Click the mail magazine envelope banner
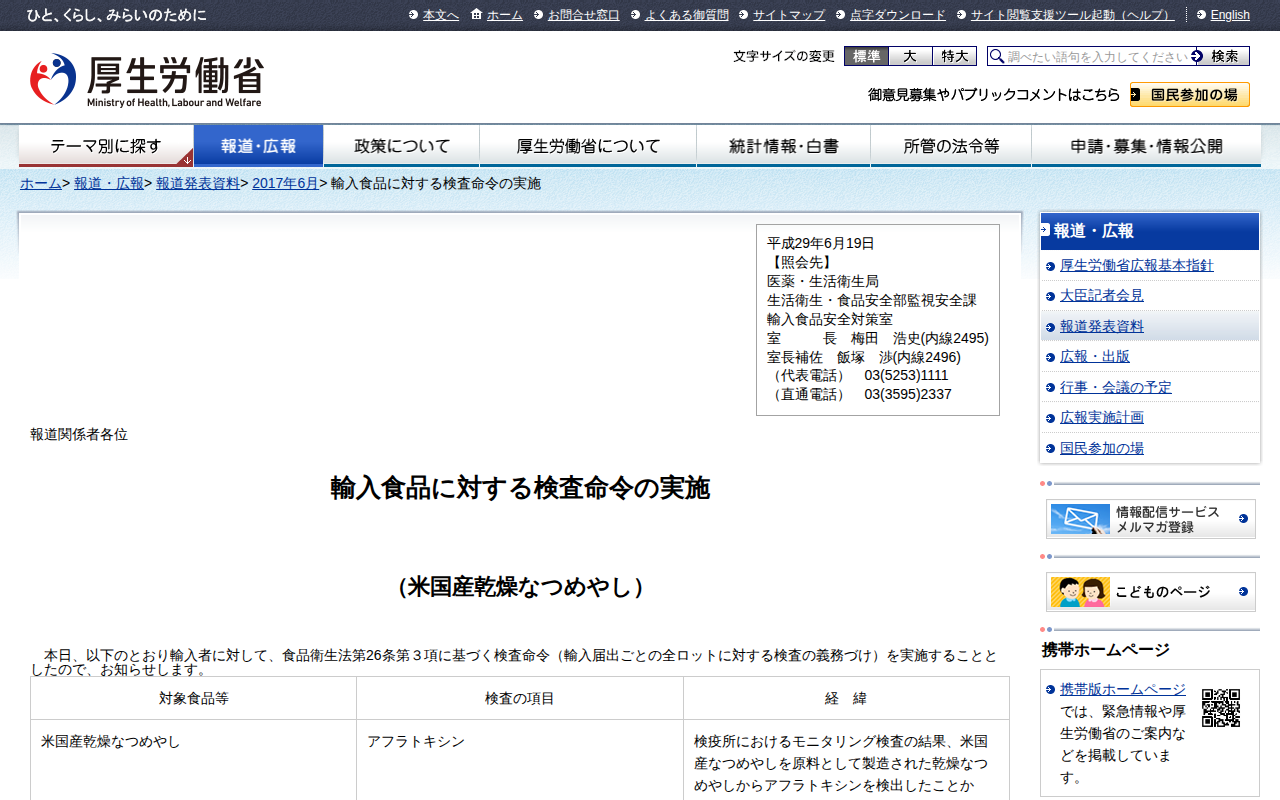The height and width of the screenshot is (800, 1280). click(1150, 519)
